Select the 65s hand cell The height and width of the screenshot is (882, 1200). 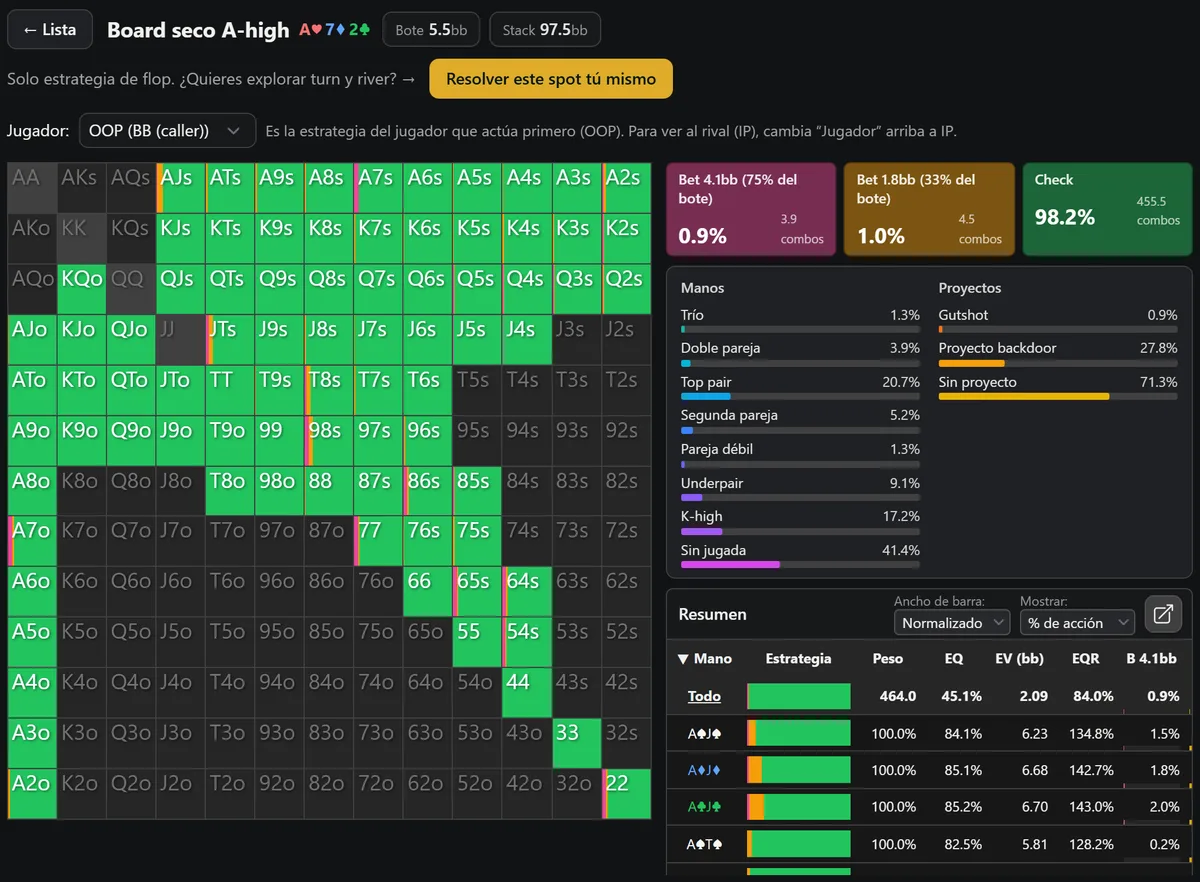coord(477,591)
